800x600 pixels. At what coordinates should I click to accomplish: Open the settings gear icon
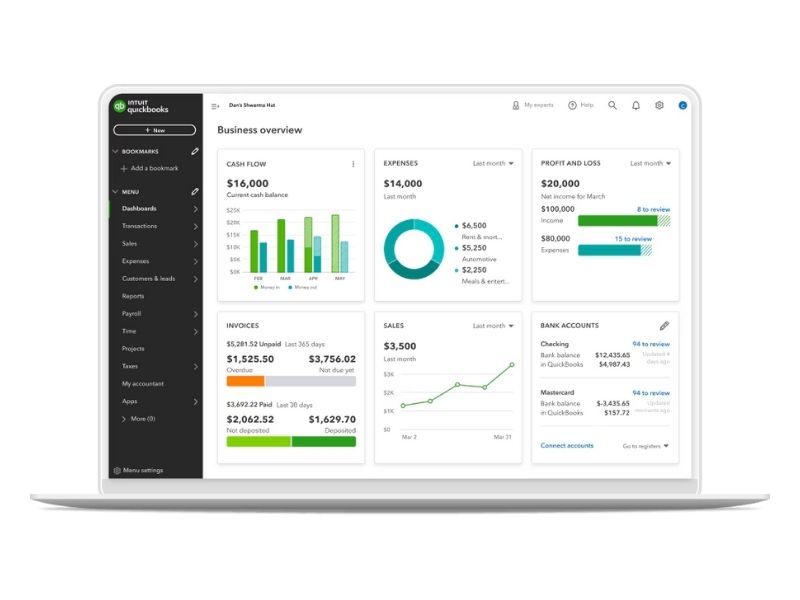(659, 105)
